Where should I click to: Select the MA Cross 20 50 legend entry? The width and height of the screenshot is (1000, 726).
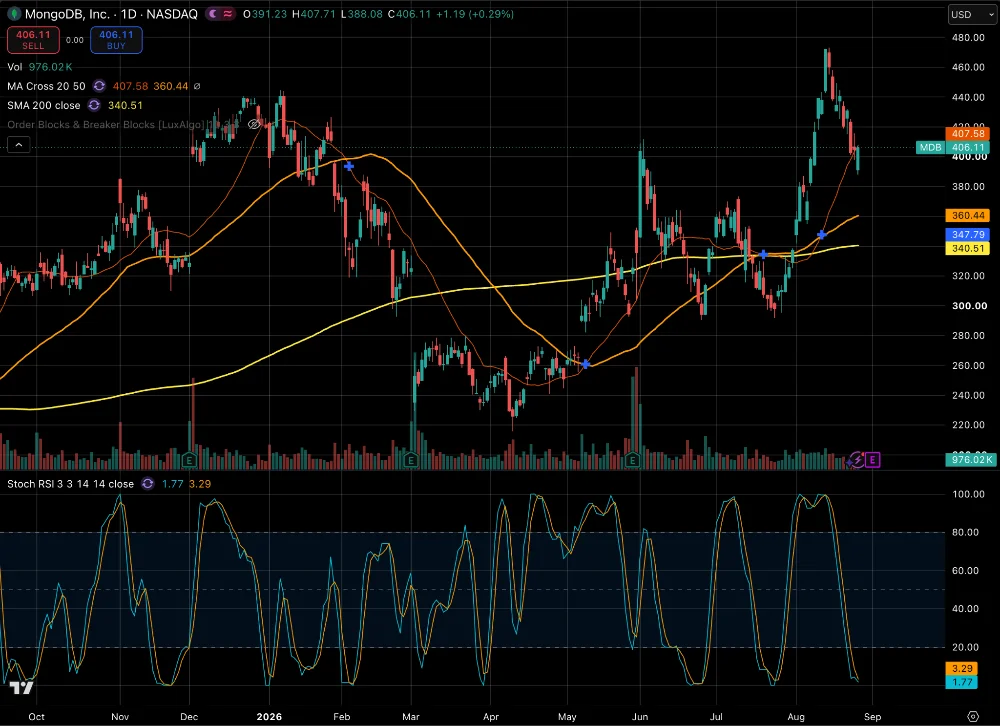click(x=46, y=86)
